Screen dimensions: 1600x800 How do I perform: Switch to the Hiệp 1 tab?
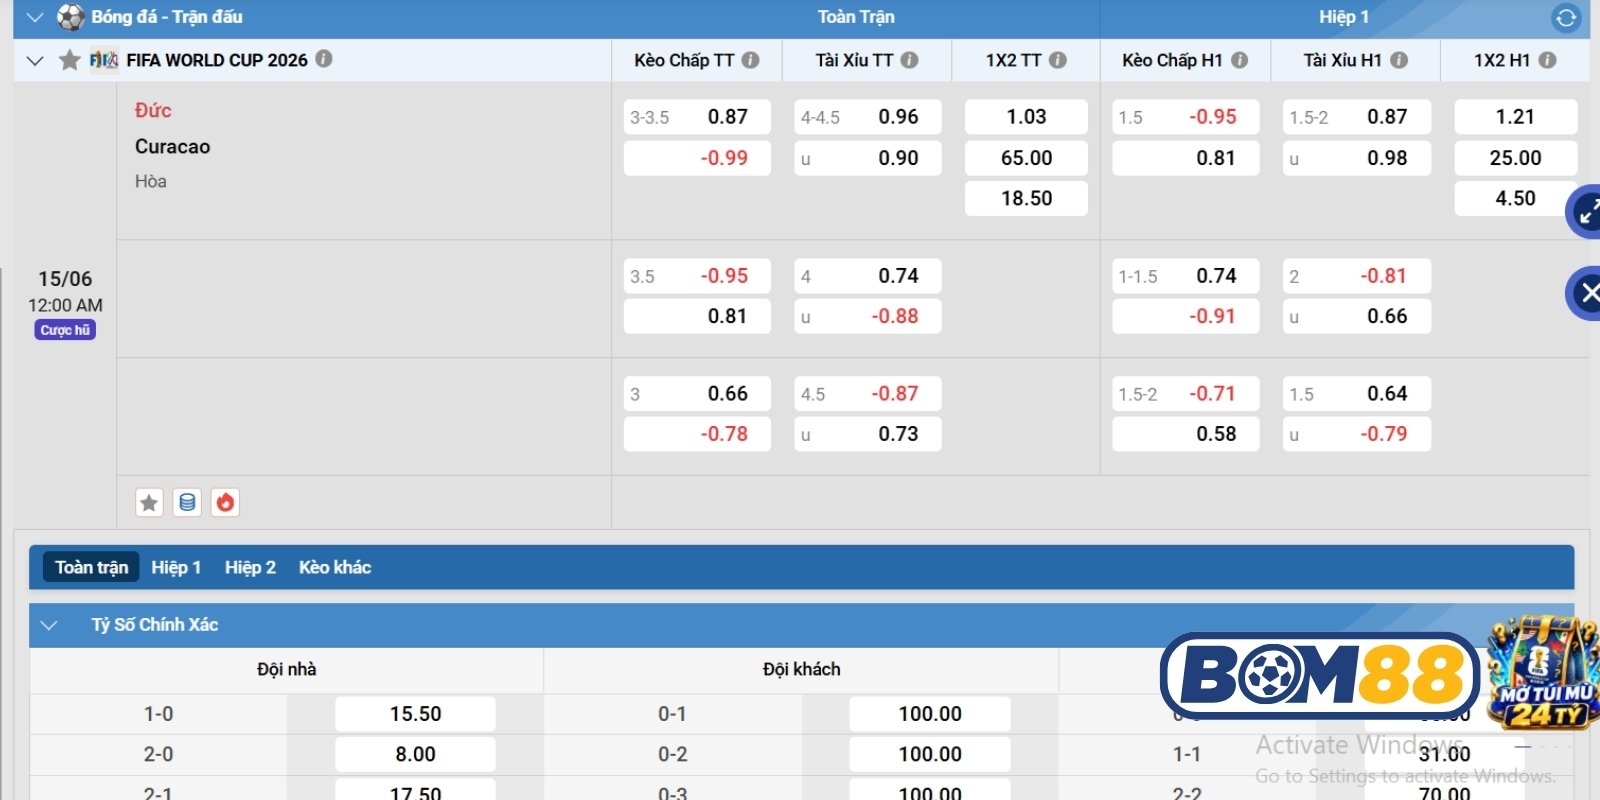tap(176, 567)
